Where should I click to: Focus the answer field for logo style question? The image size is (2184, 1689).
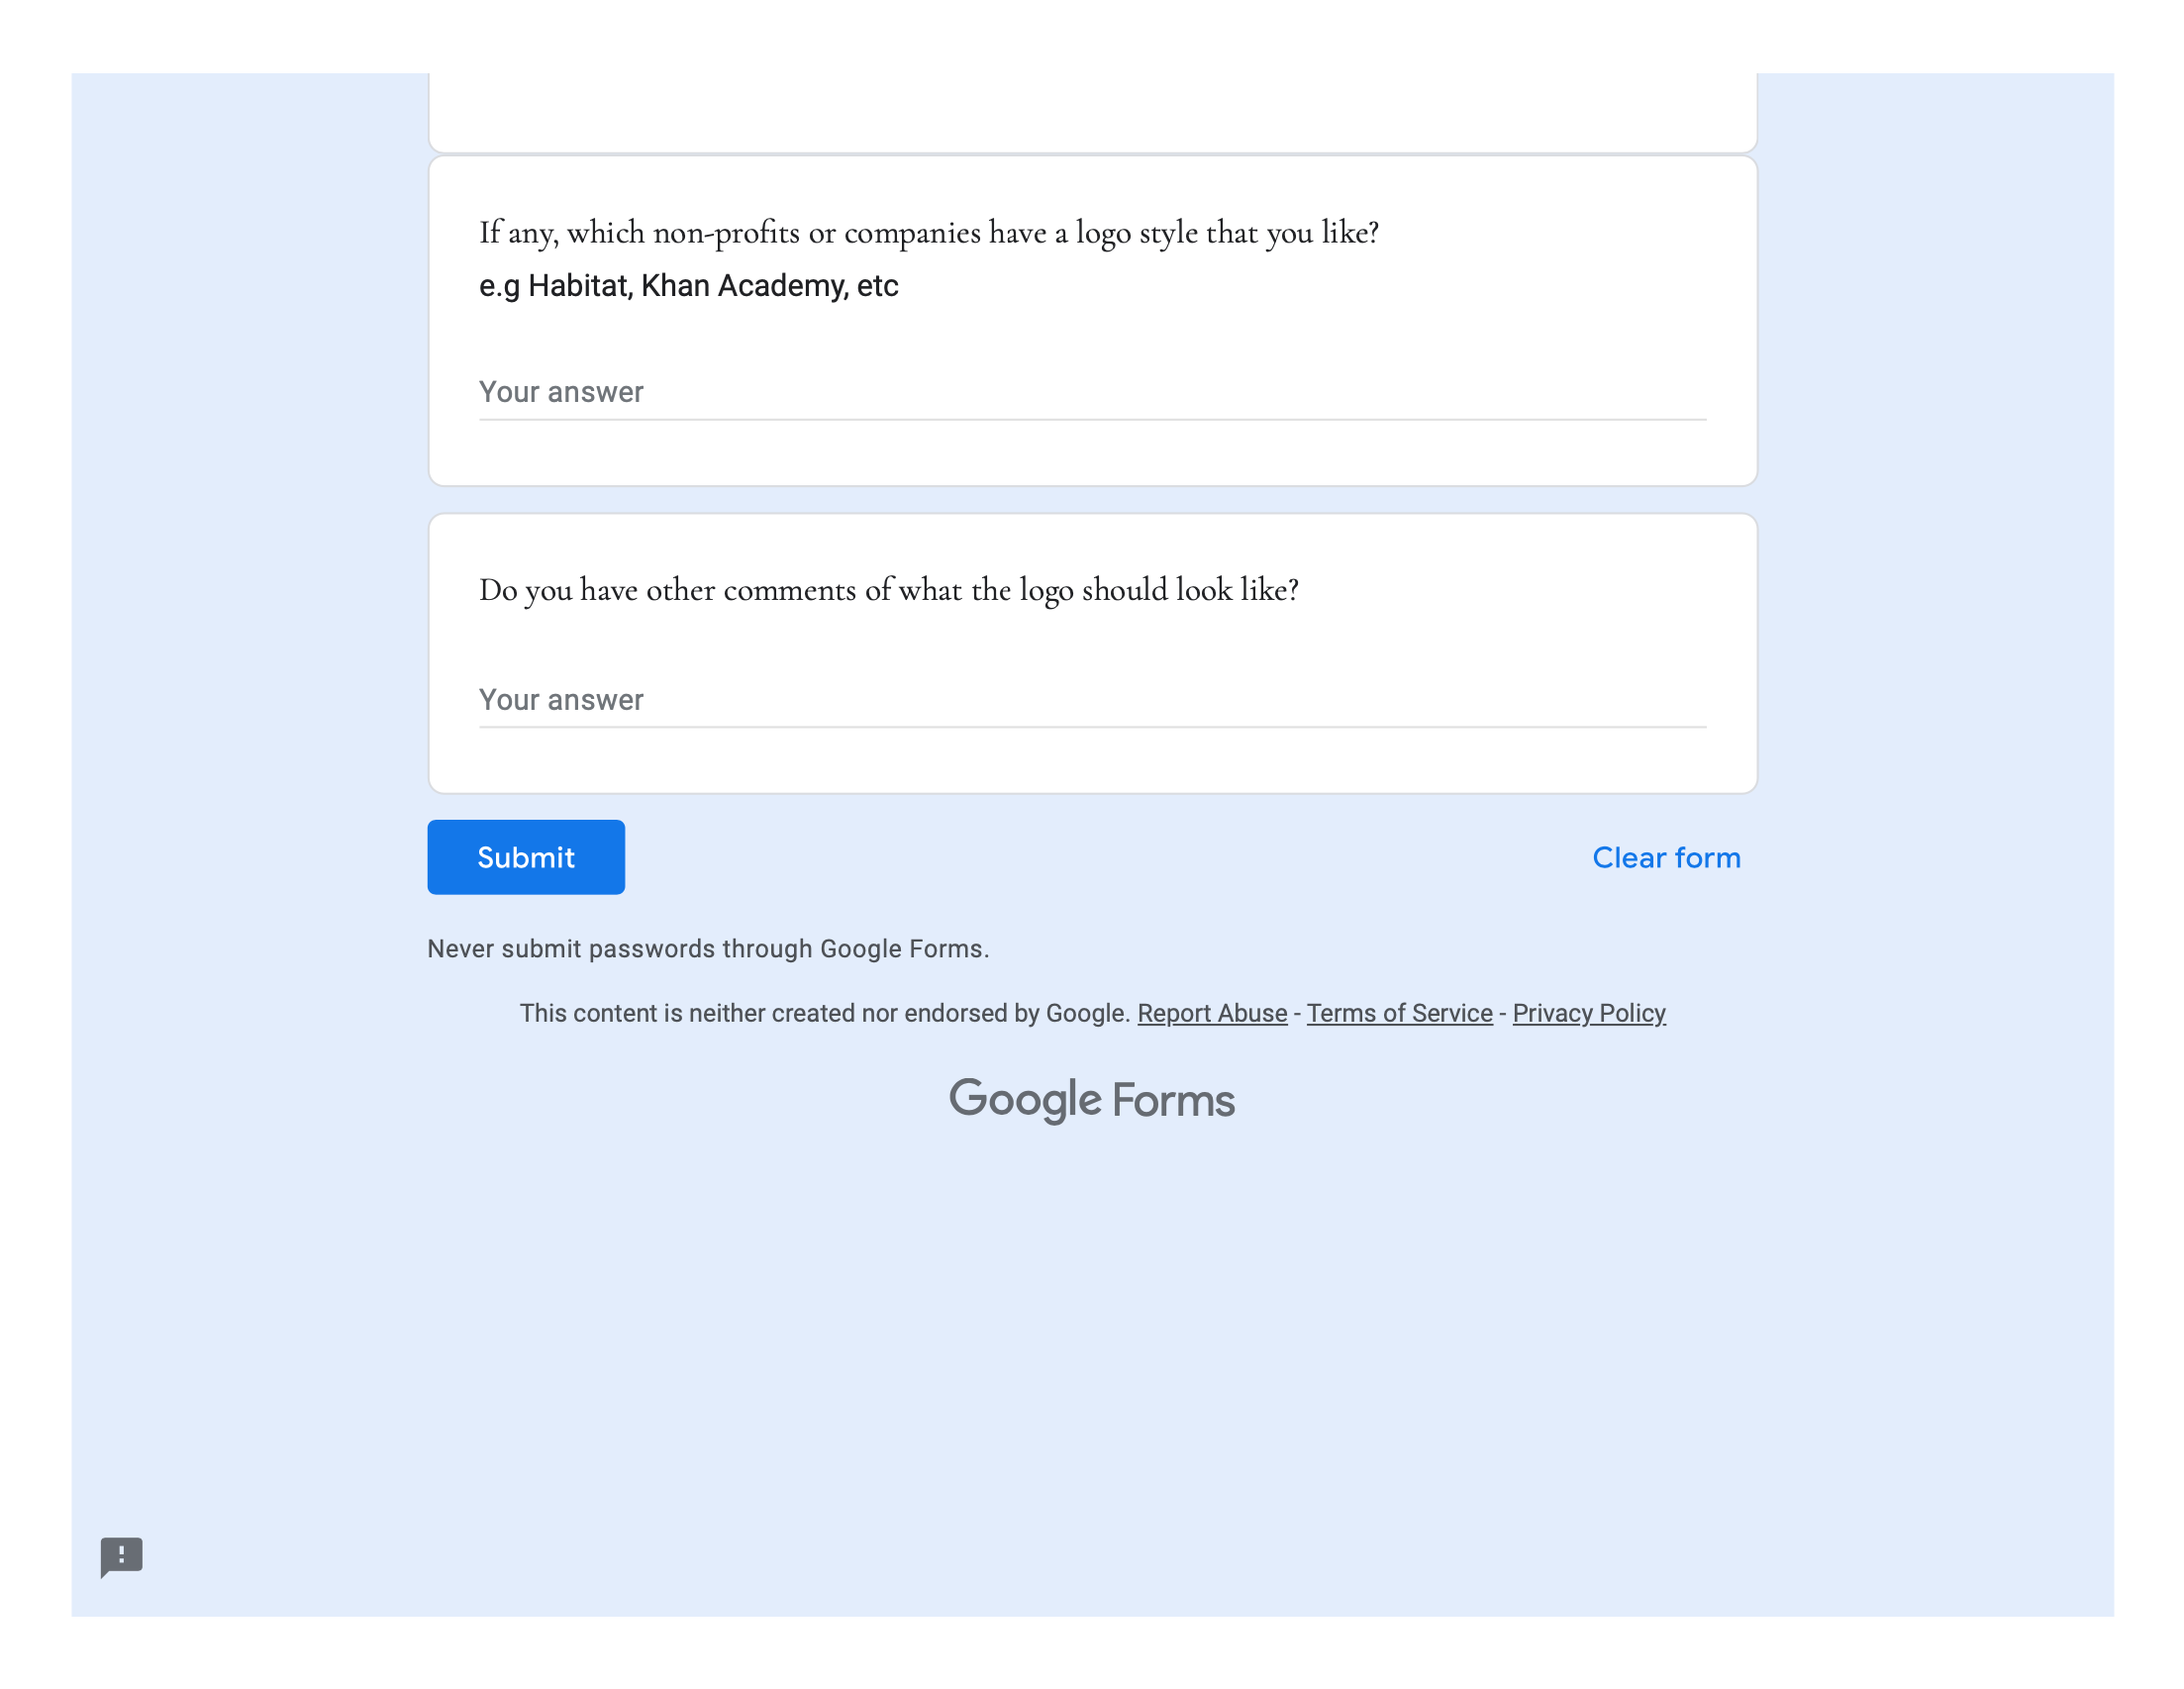pos(1092,392)
